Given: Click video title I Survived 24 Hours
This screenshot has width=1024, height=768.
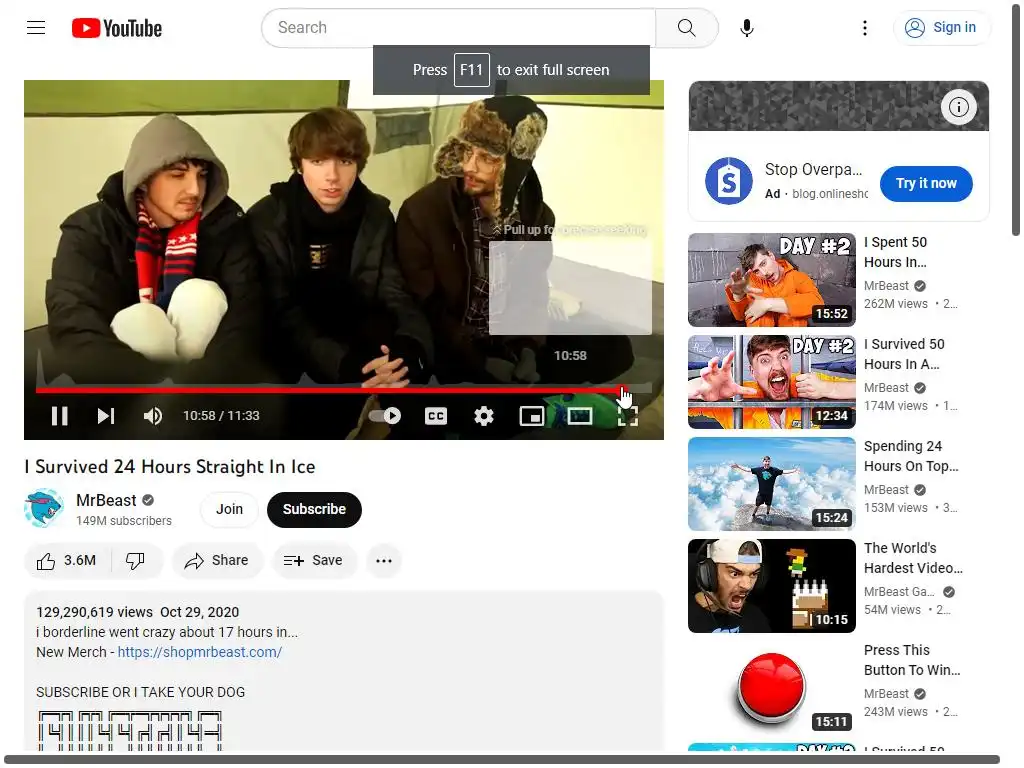Looking at the screenshot, I should point(170,466).
